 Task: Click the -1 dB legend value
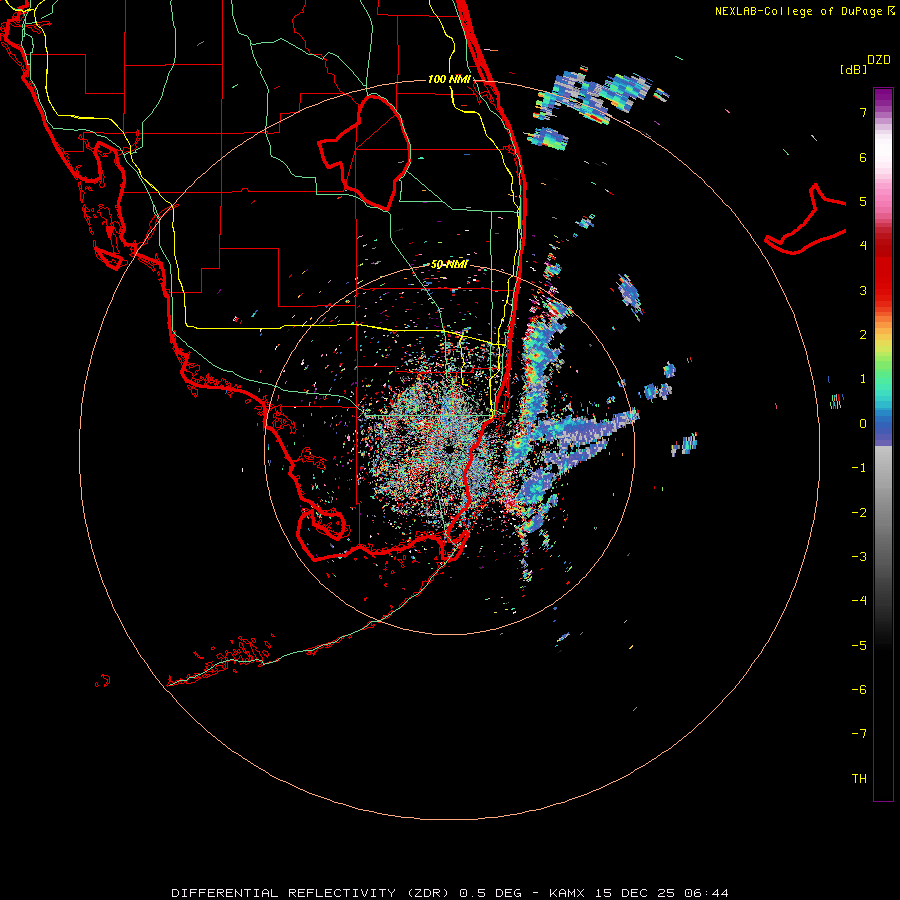859,468
